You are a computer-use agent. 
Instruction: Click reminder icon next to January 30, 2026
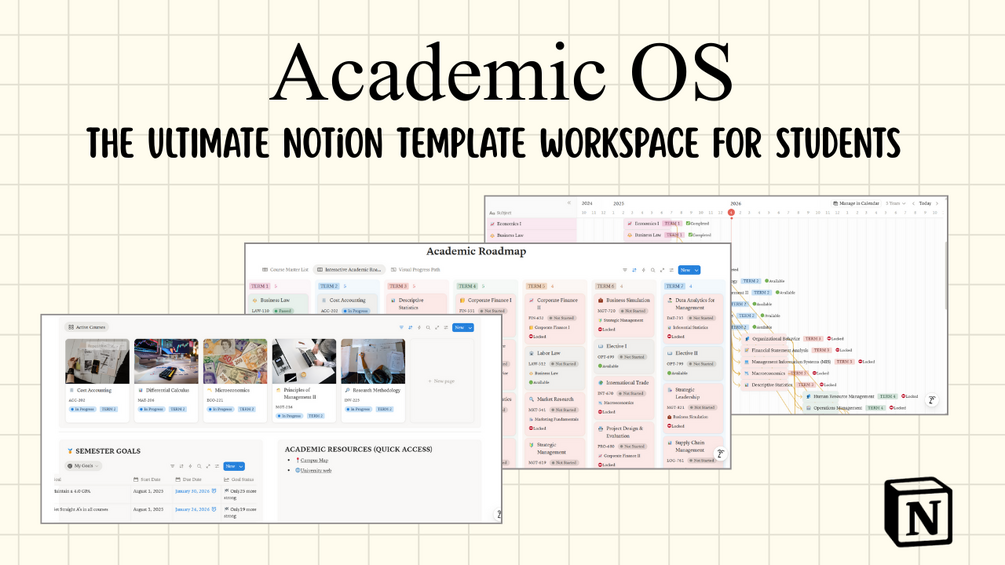pyautogui.click(x=214, y=491)
